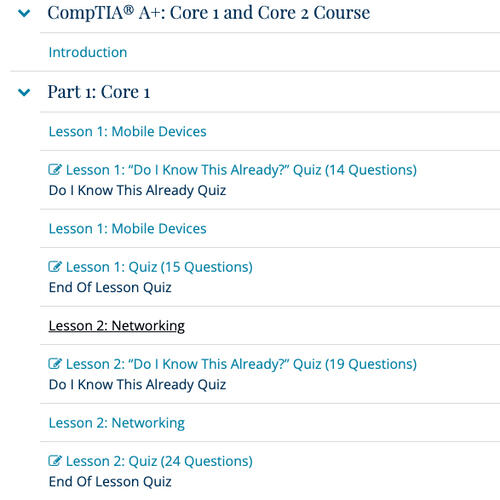Open Lesson 1 "Do I Know This Already?" Quiz

pyautogui.click(x=241, y=170)
